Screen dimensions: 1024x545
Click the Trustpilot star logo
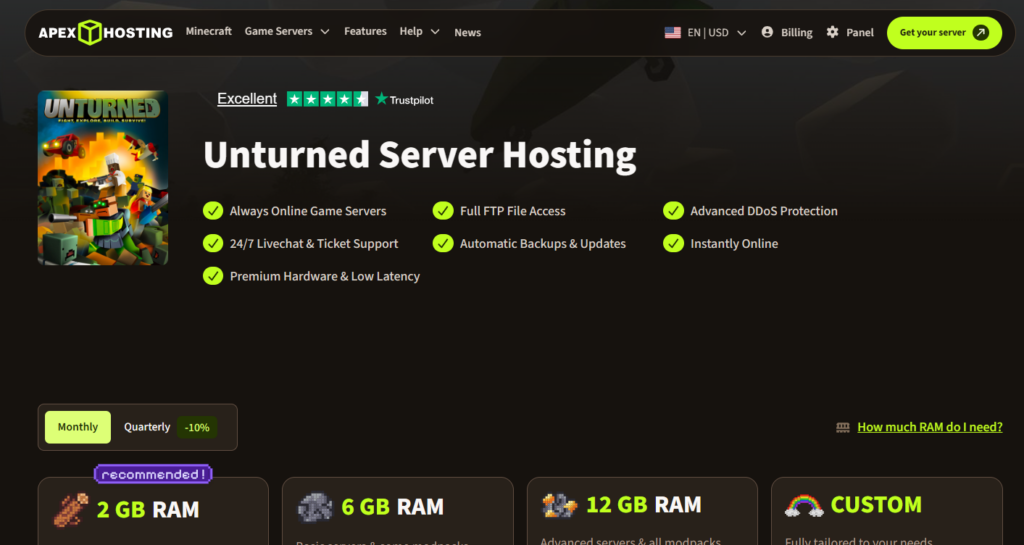381,99
